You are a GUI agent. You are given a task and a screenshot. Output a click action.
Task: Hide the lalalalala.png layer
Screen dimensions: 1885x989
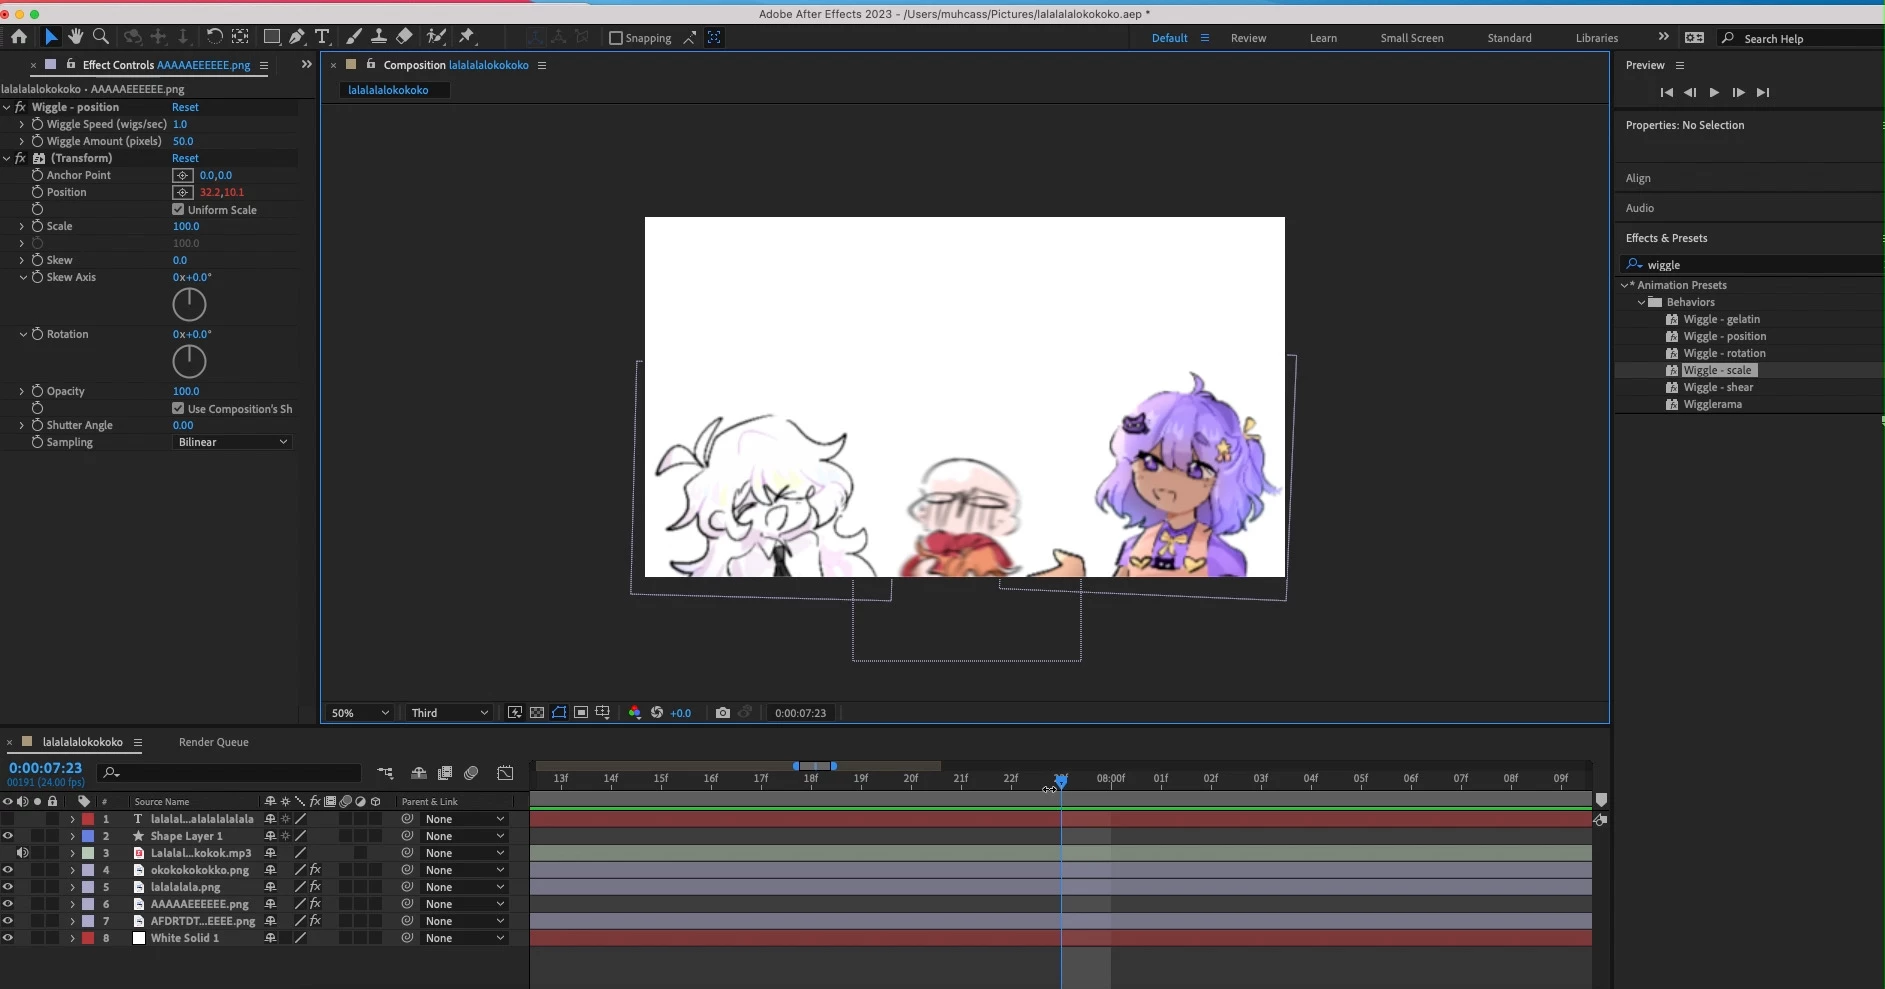8,887
